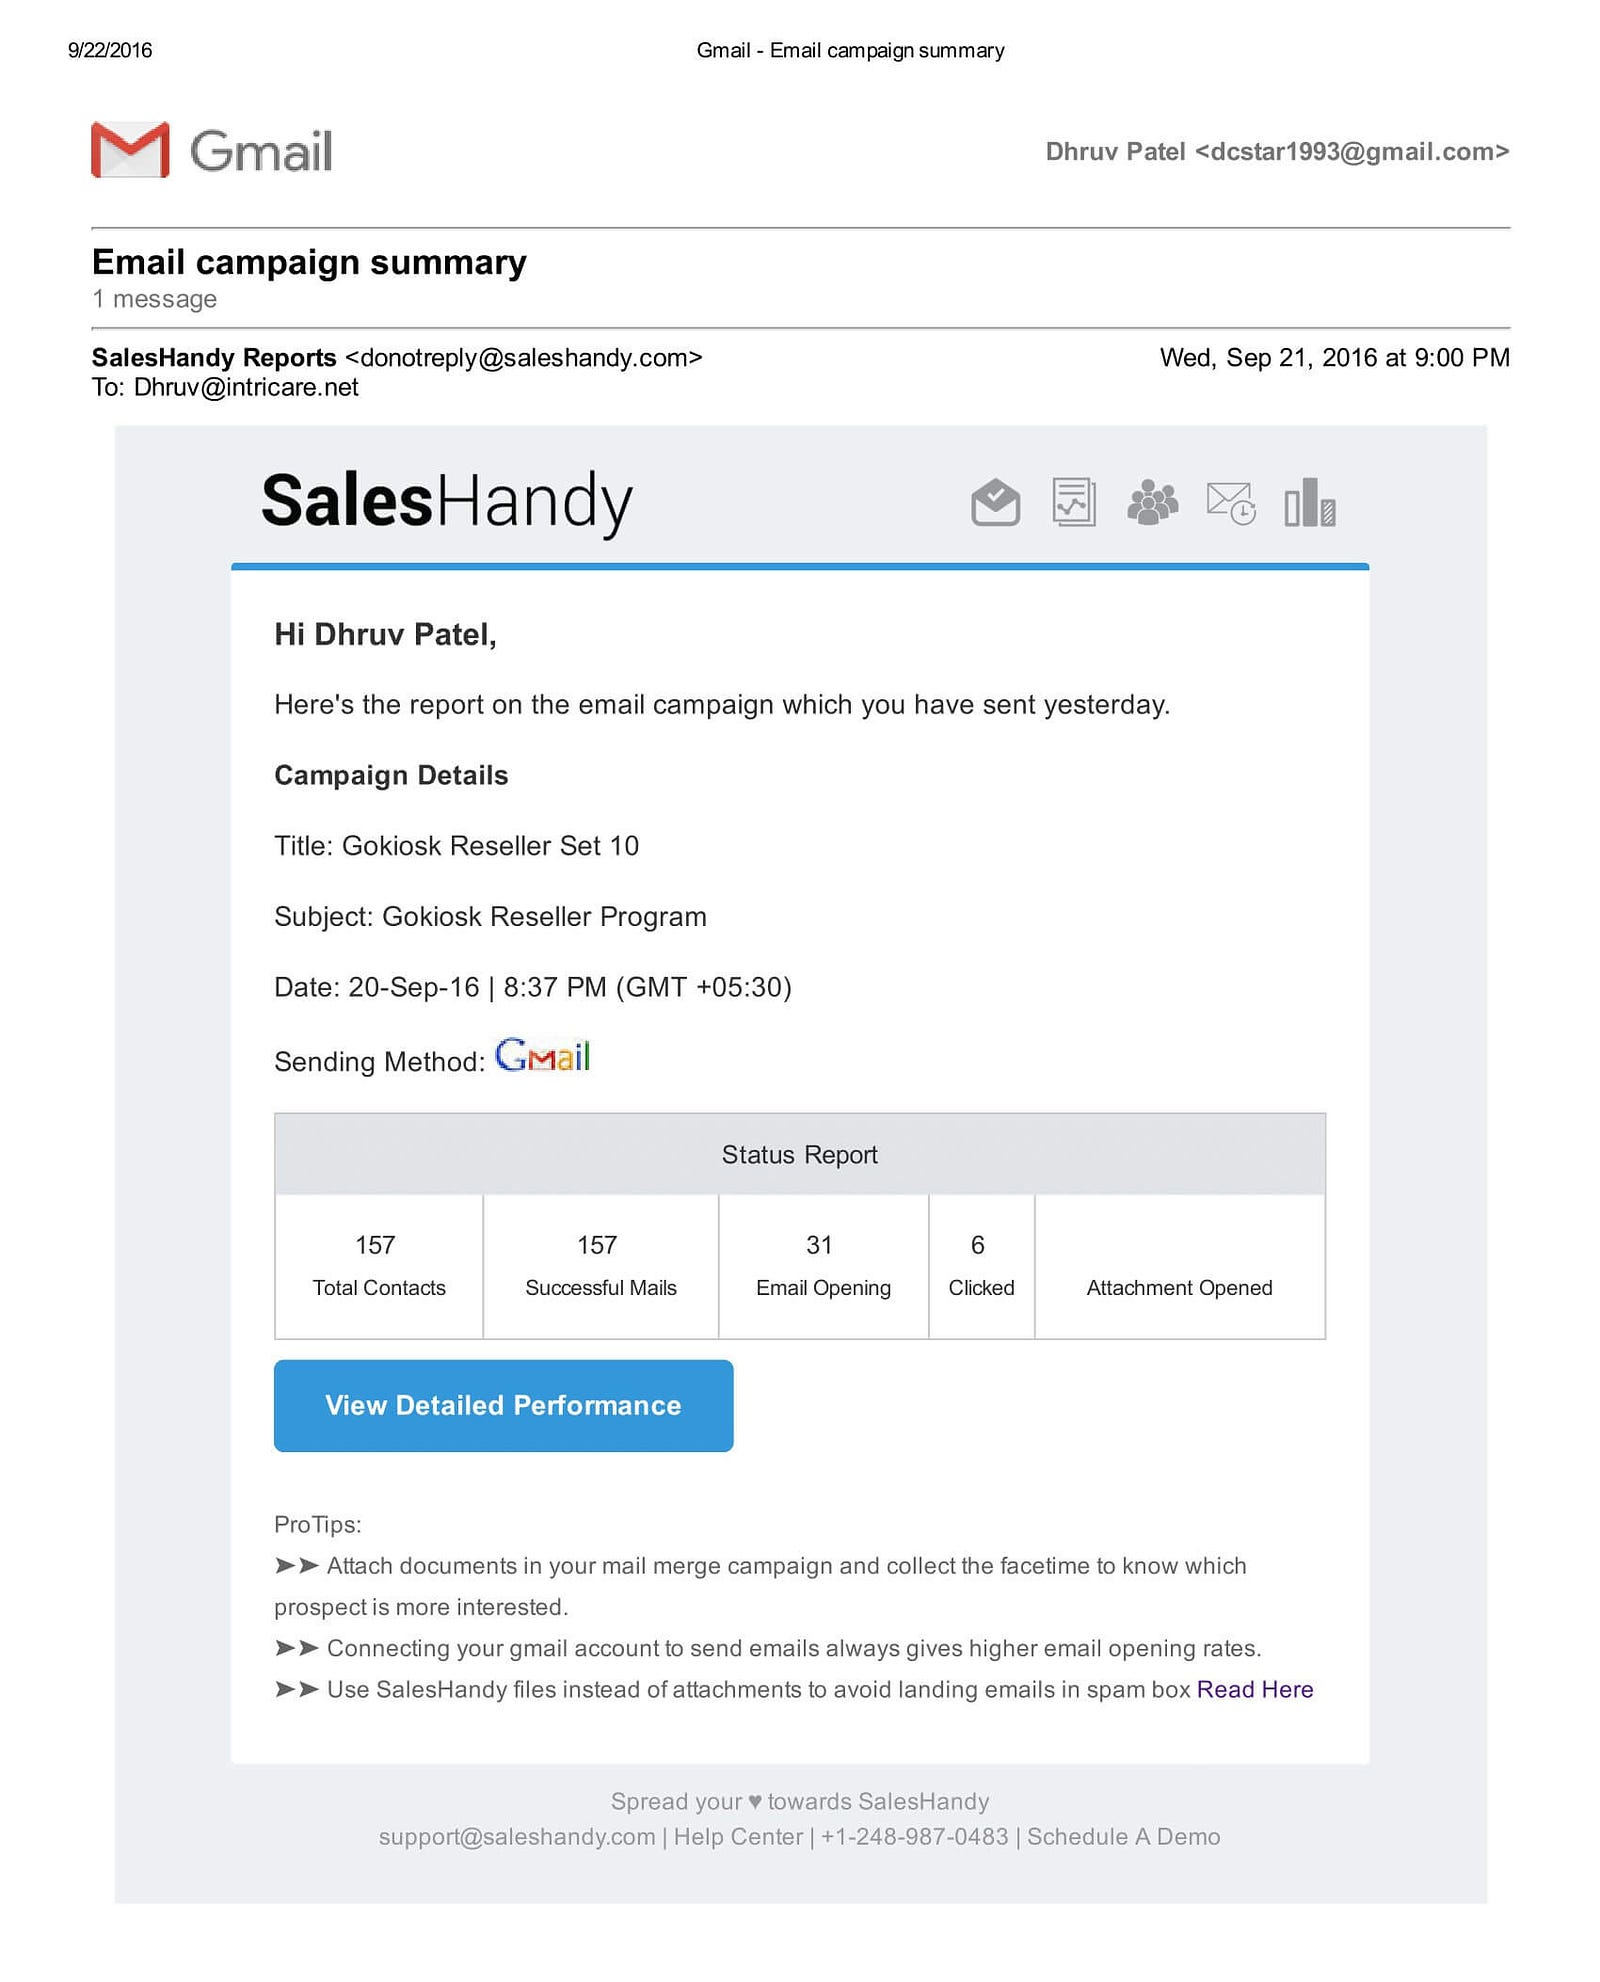Click the email tracking envelope-with-checkmark icon
The width and height of the screenshot is (1600, 1982).
(x=995, y=502)
